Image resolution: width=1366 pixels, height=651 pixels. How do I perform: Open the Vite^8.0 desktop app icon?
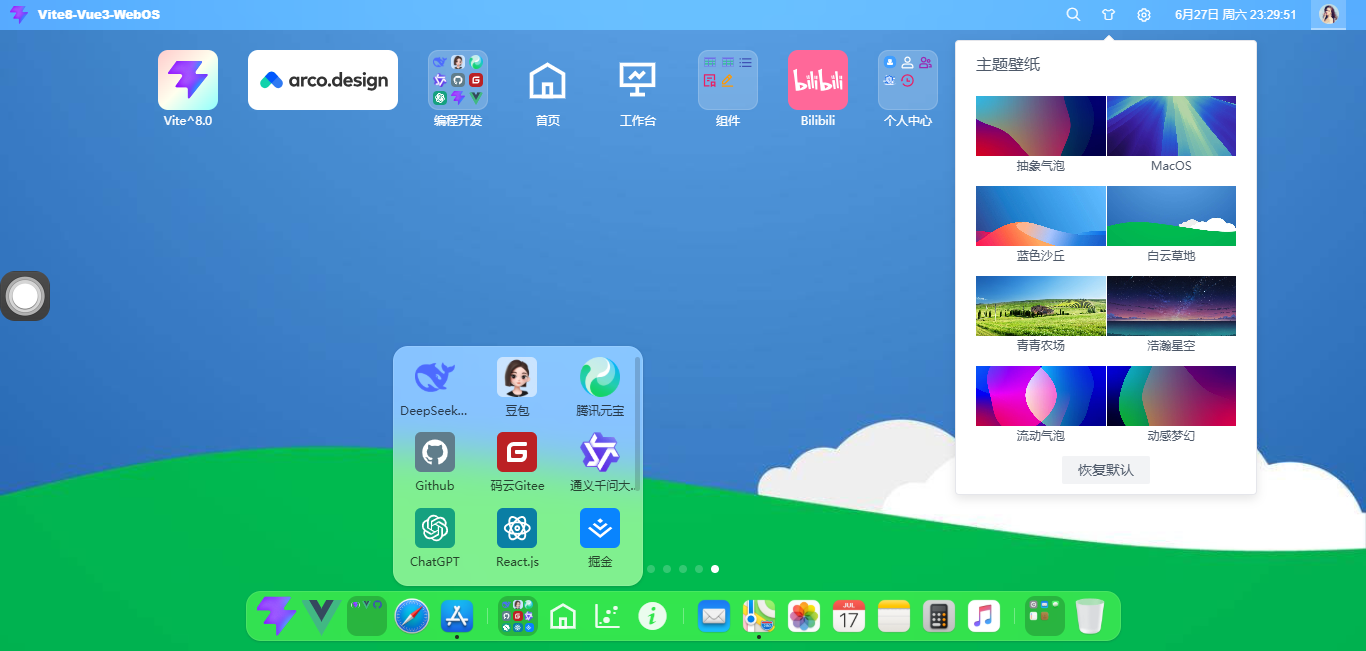point(188,80)
